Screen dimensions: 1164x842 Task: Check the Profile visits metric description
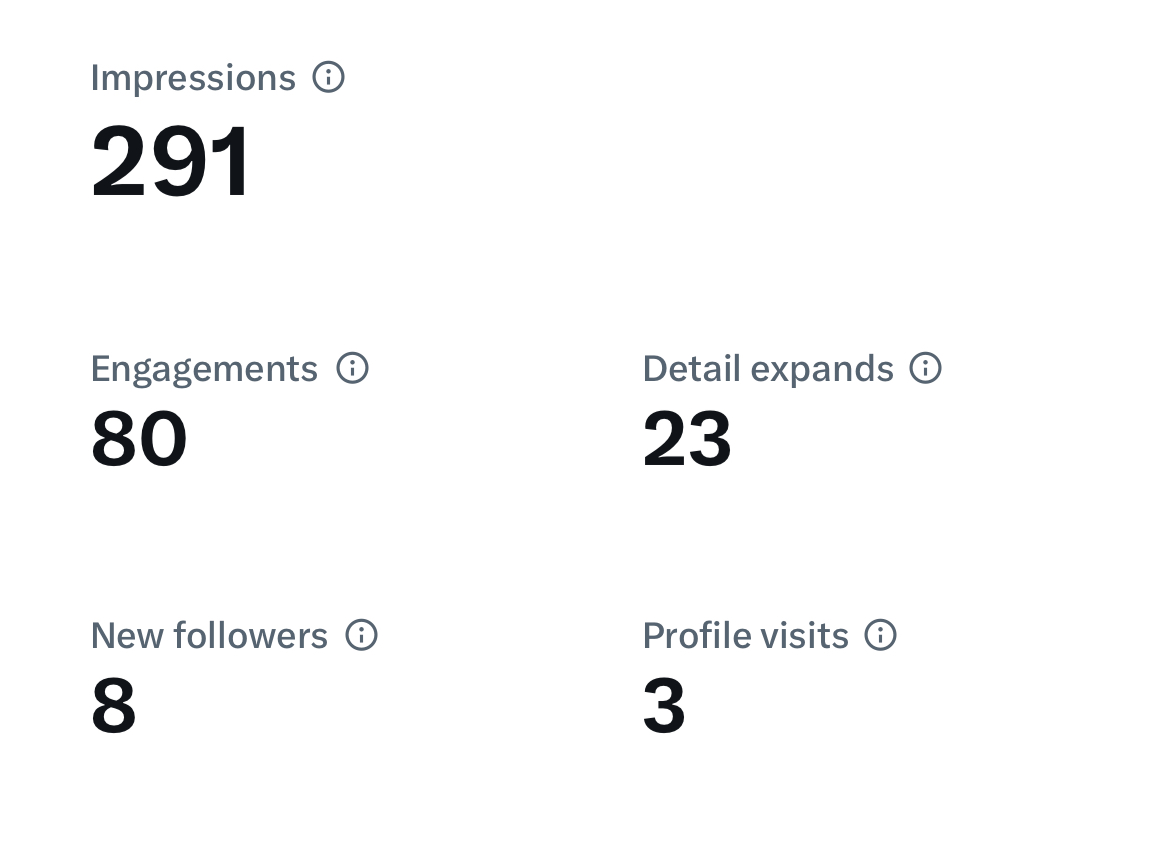coord(880,635)
